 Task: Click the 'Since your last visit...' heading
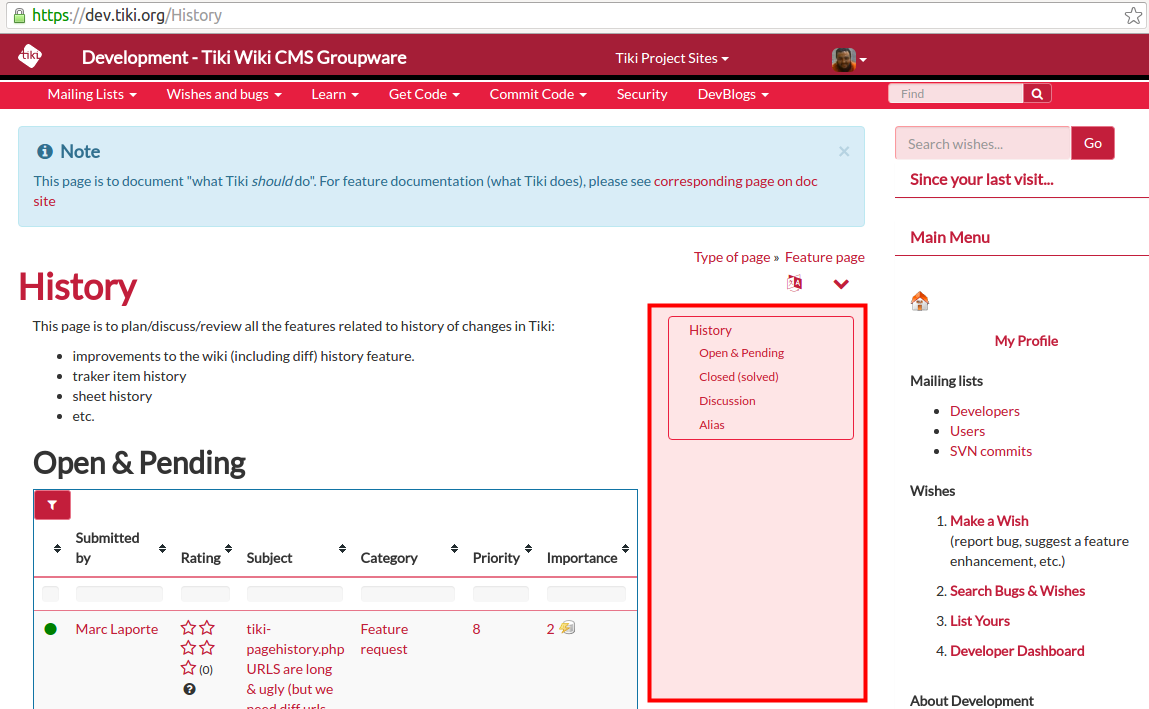pyautogui.click(x=981, y=179)
